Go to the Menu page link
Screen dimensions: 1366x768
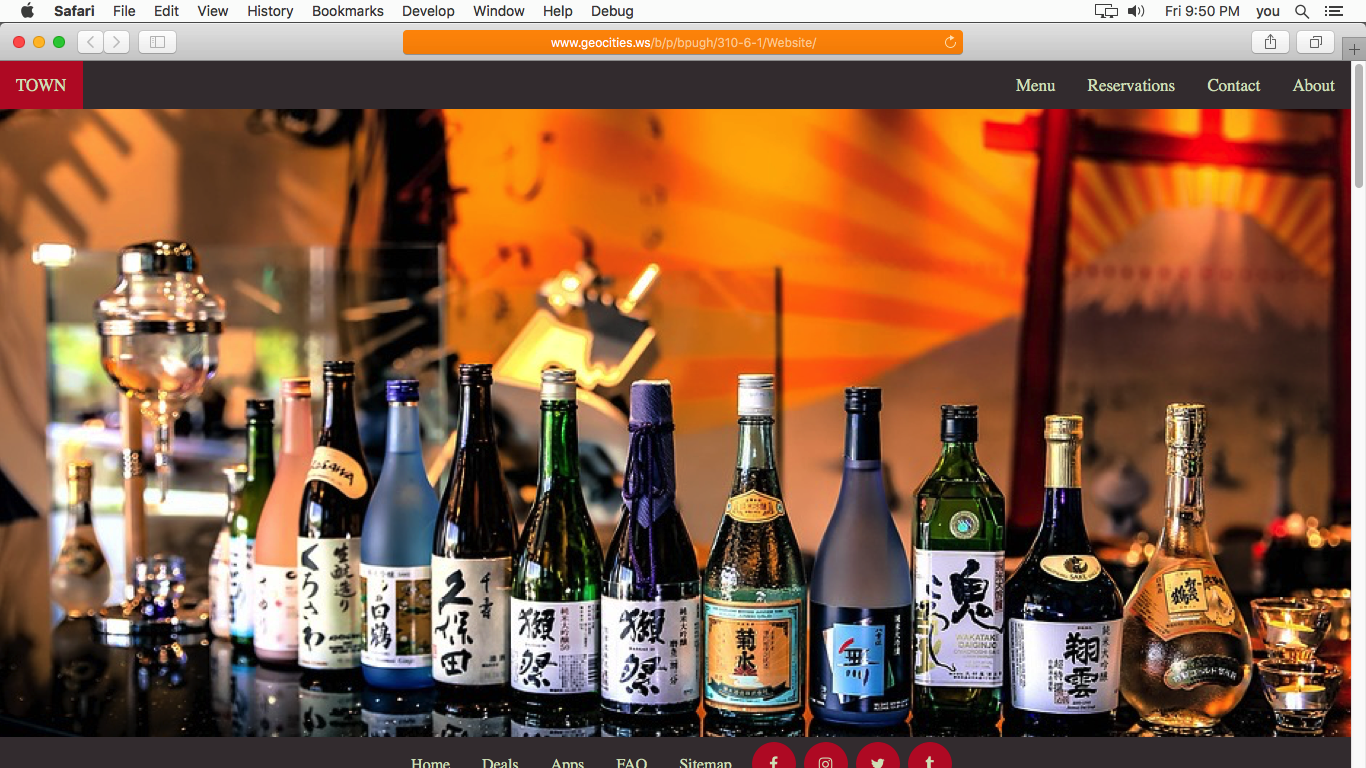point(1035,85)
